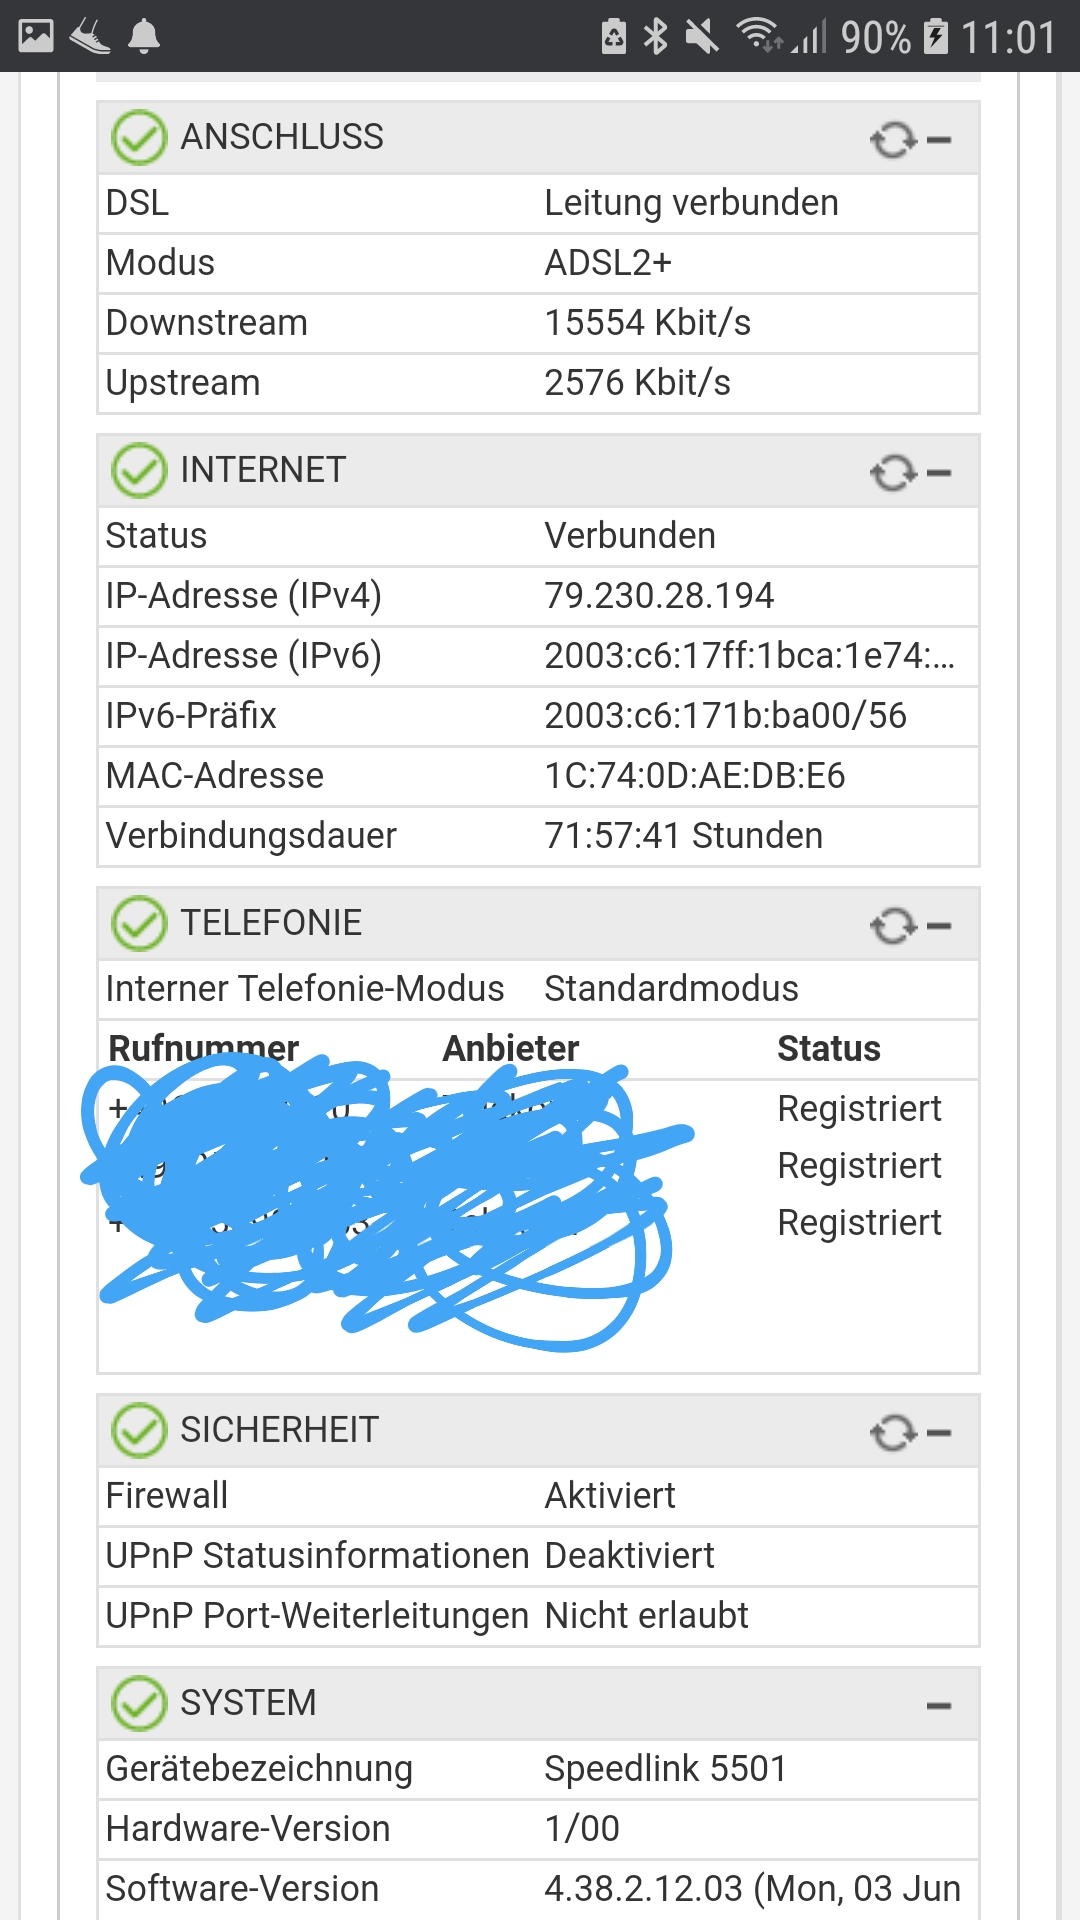Click the green checkmark beside SYSTEM

point(139,1703)
